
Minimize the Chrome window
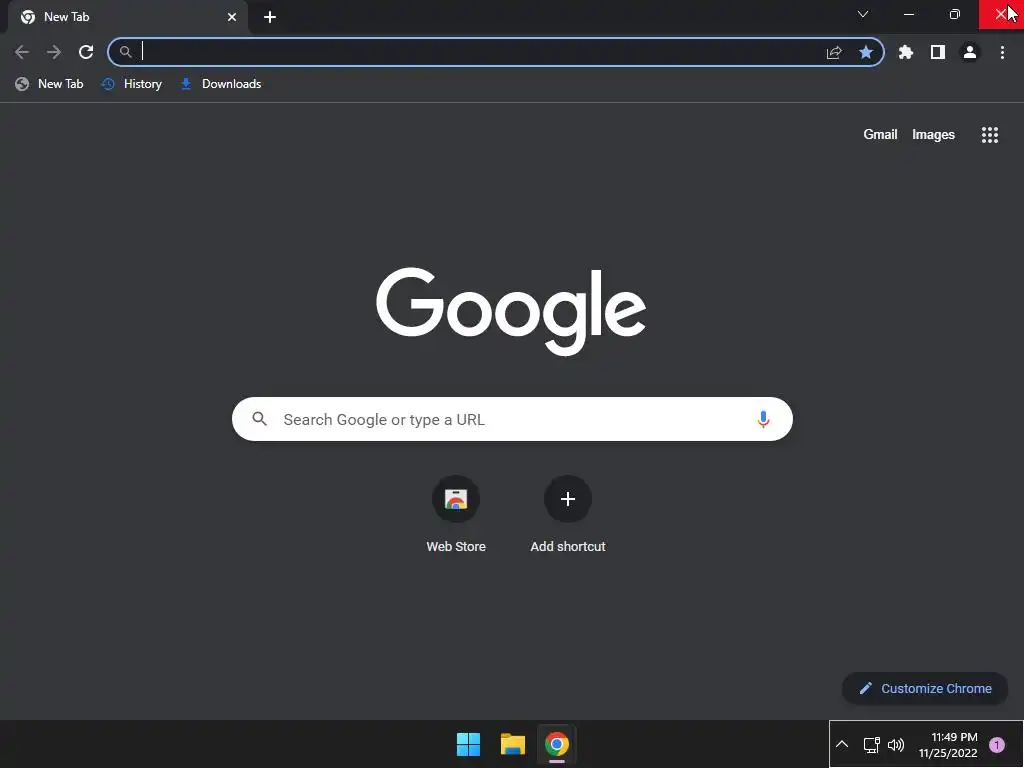(x=908, y=14)
